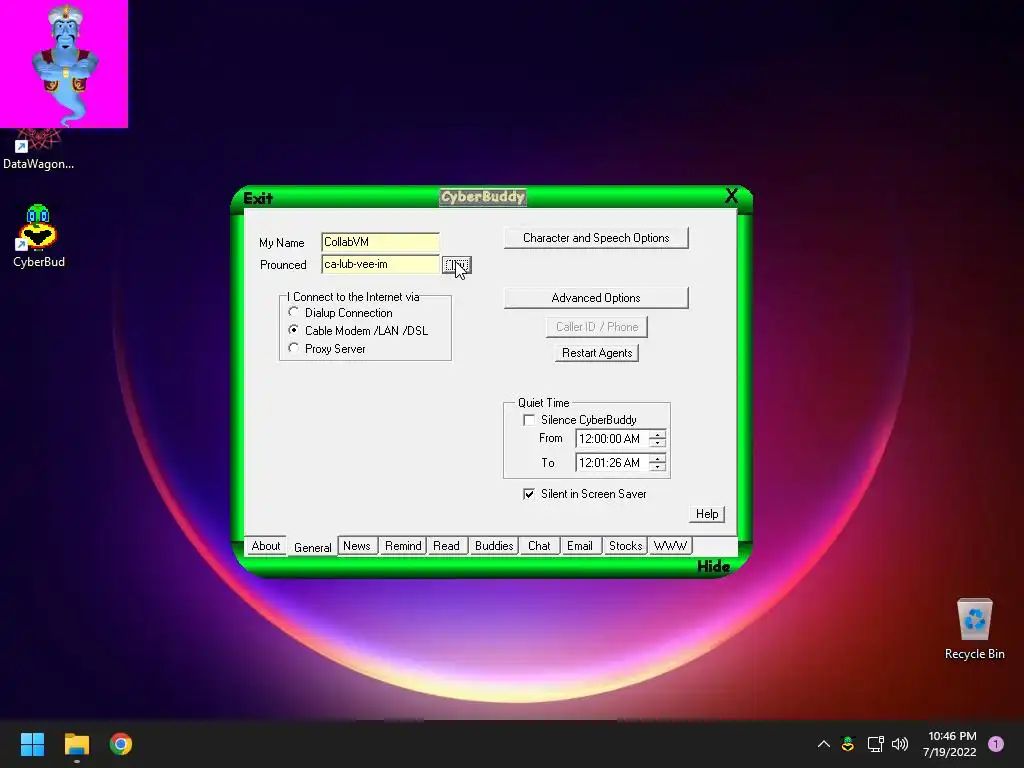Click the To time field
The width and height of the screenshot is (1024, 768).
point(613,463)
